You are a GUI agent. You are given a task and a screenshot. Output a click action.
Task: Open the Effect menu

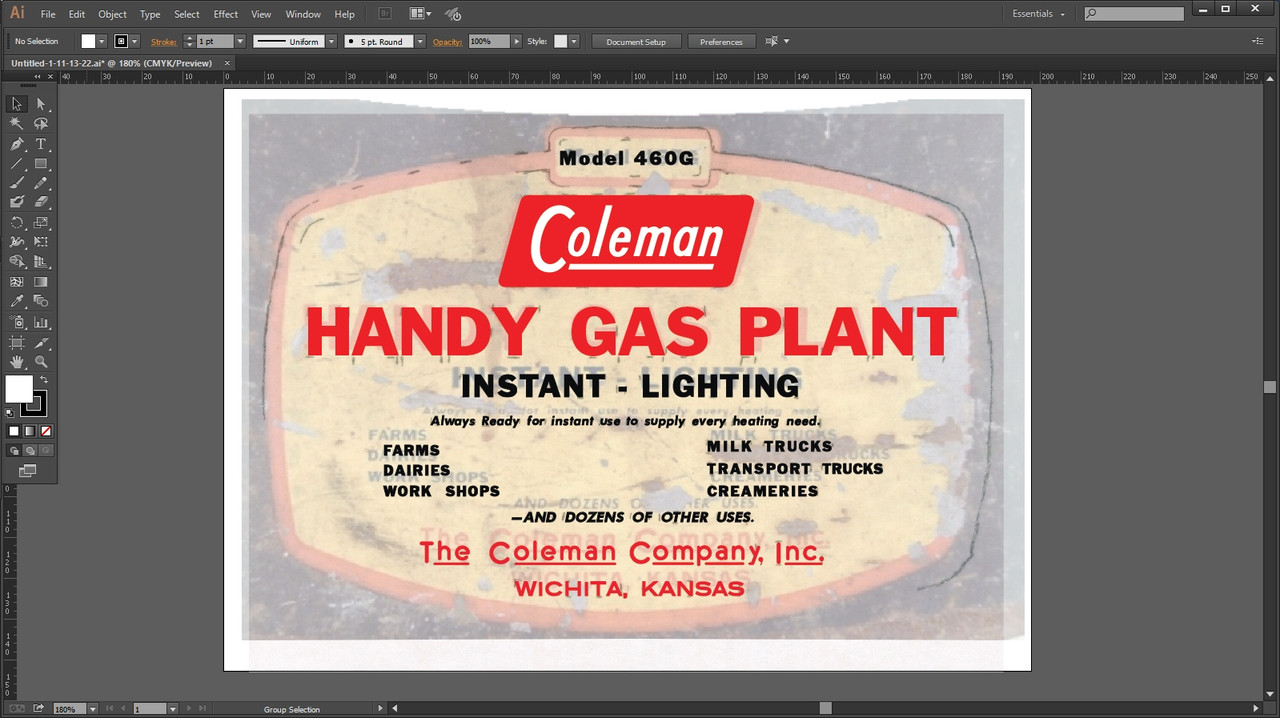(226, 14)
